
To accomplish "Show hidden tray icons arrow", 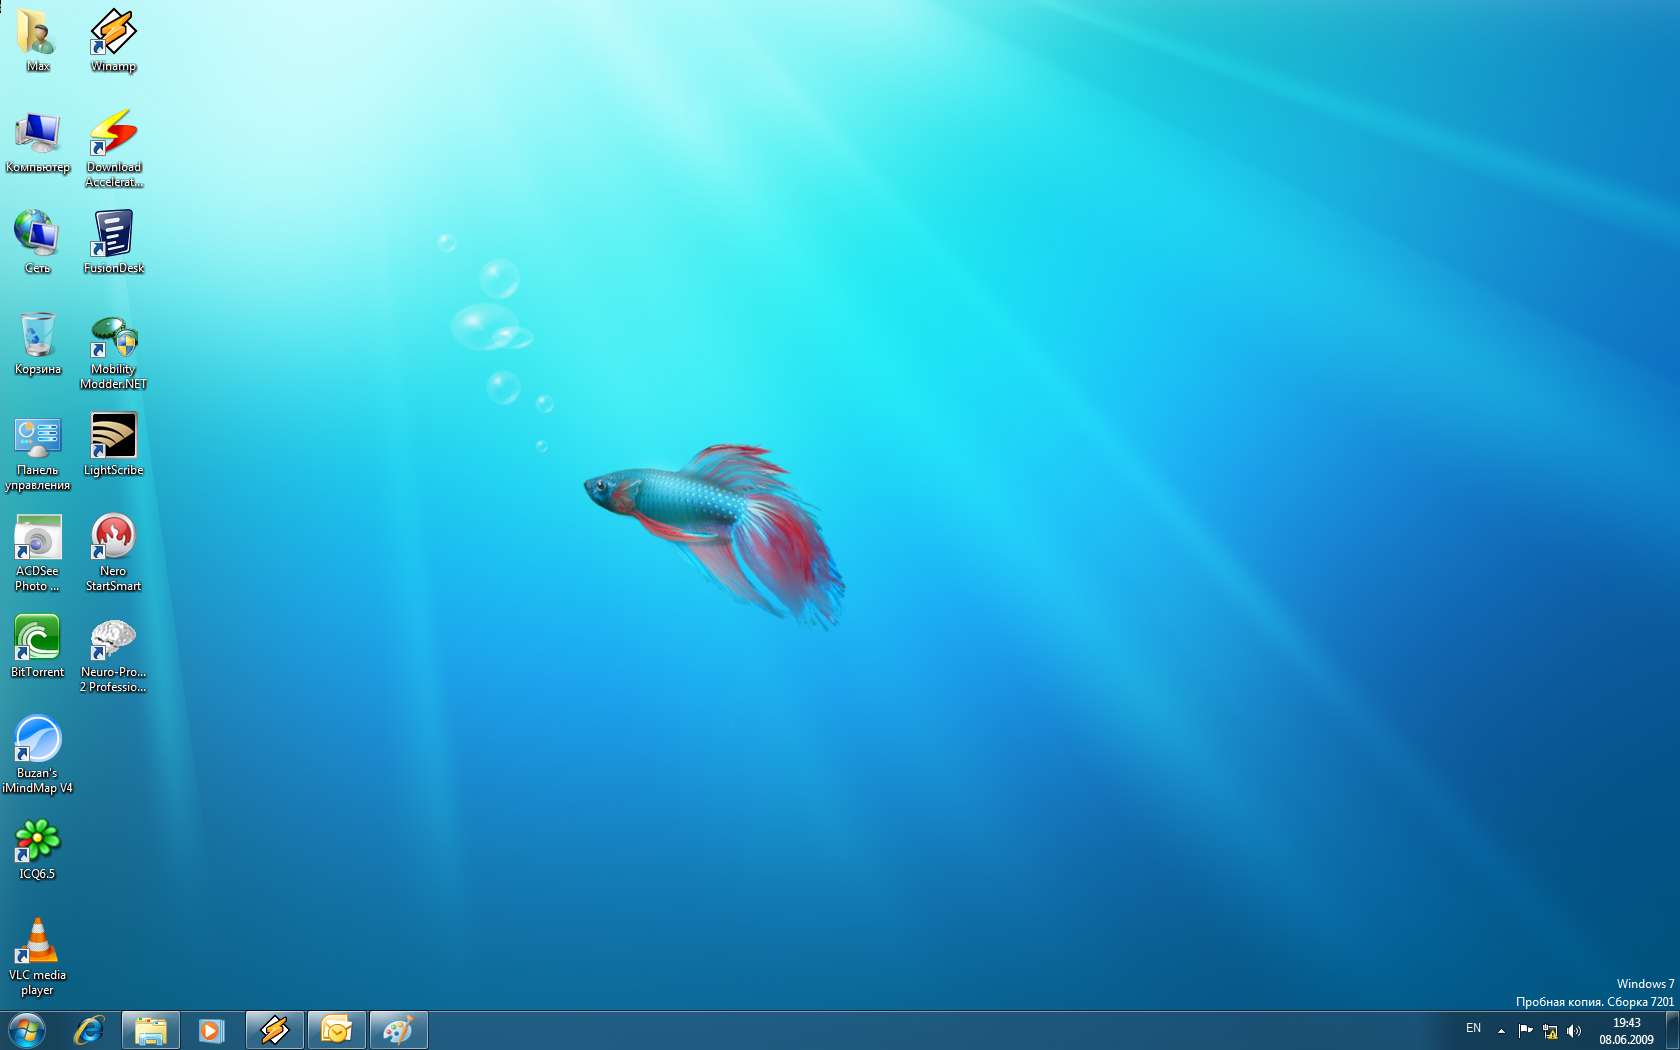I will pos(1501,1031).
